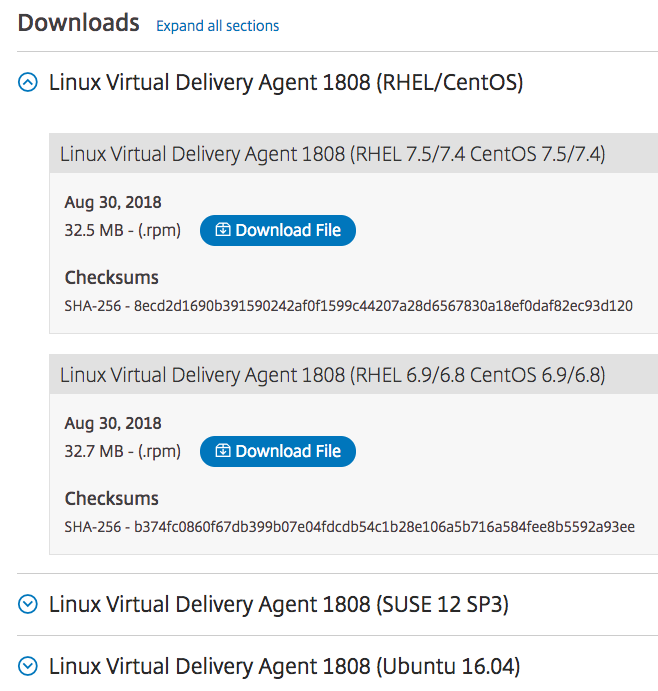Click the 32.5 MB - (.rpm) size text
The height and width of the screenshot is (691, 658).
click(123, 230)
